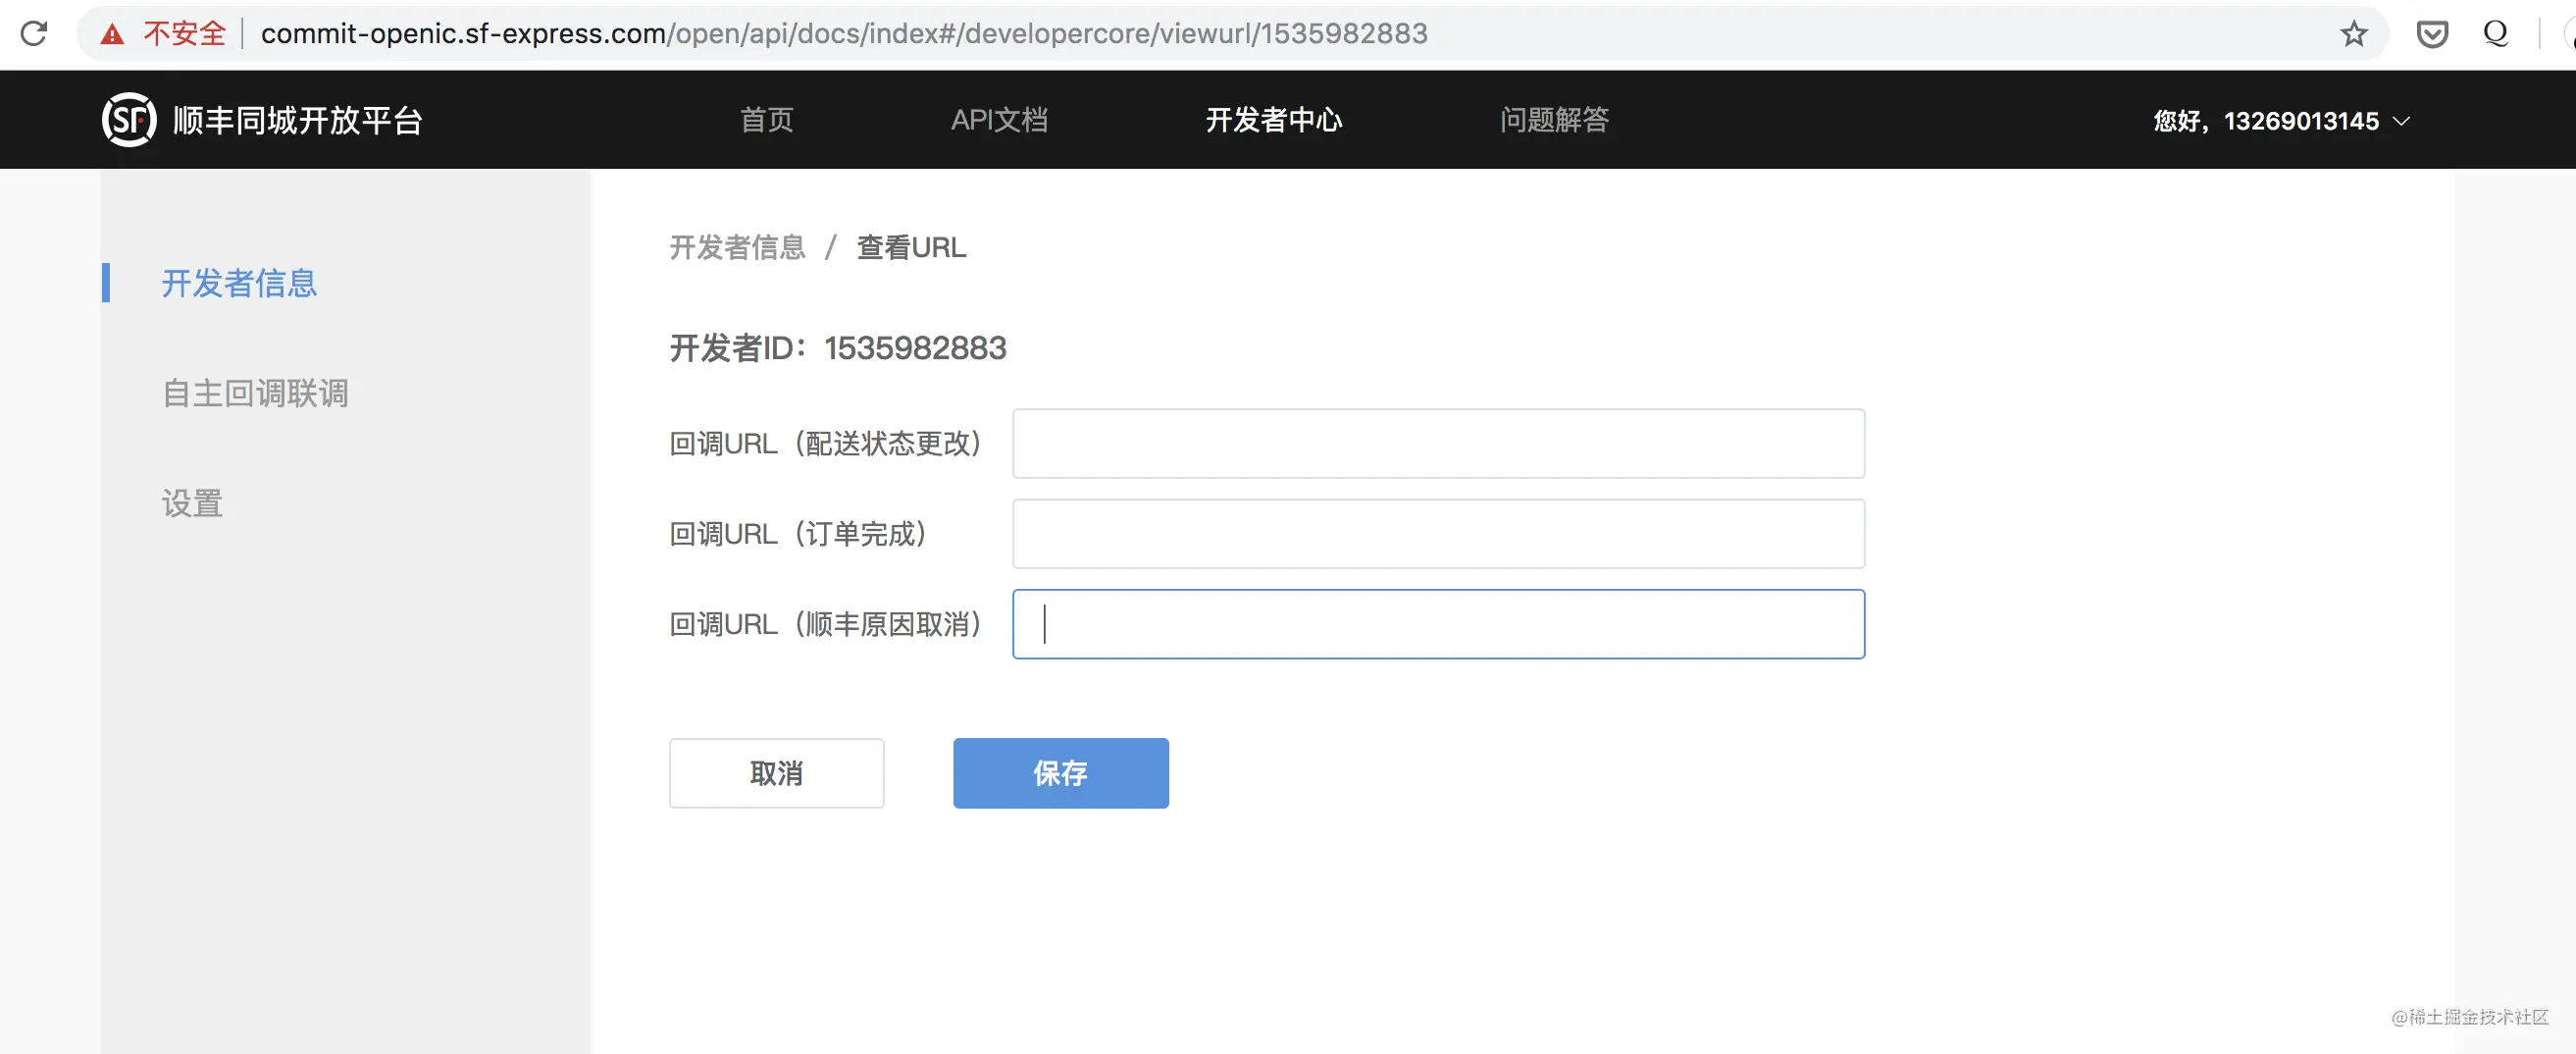This screenshot has width=2576, height=1054.
Task: Expand the account dropdown arrow
Action: [x=2402, y=121]
